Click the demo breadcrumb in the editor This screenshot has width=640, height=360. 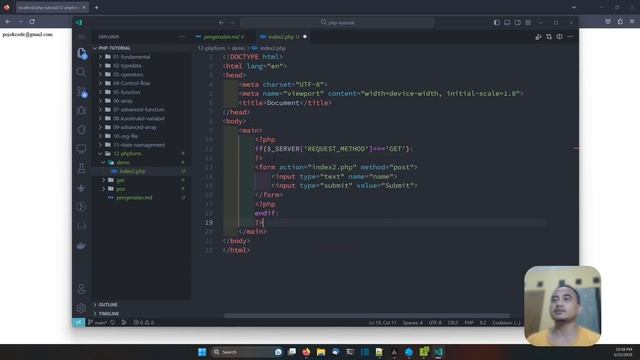[238, 48]
